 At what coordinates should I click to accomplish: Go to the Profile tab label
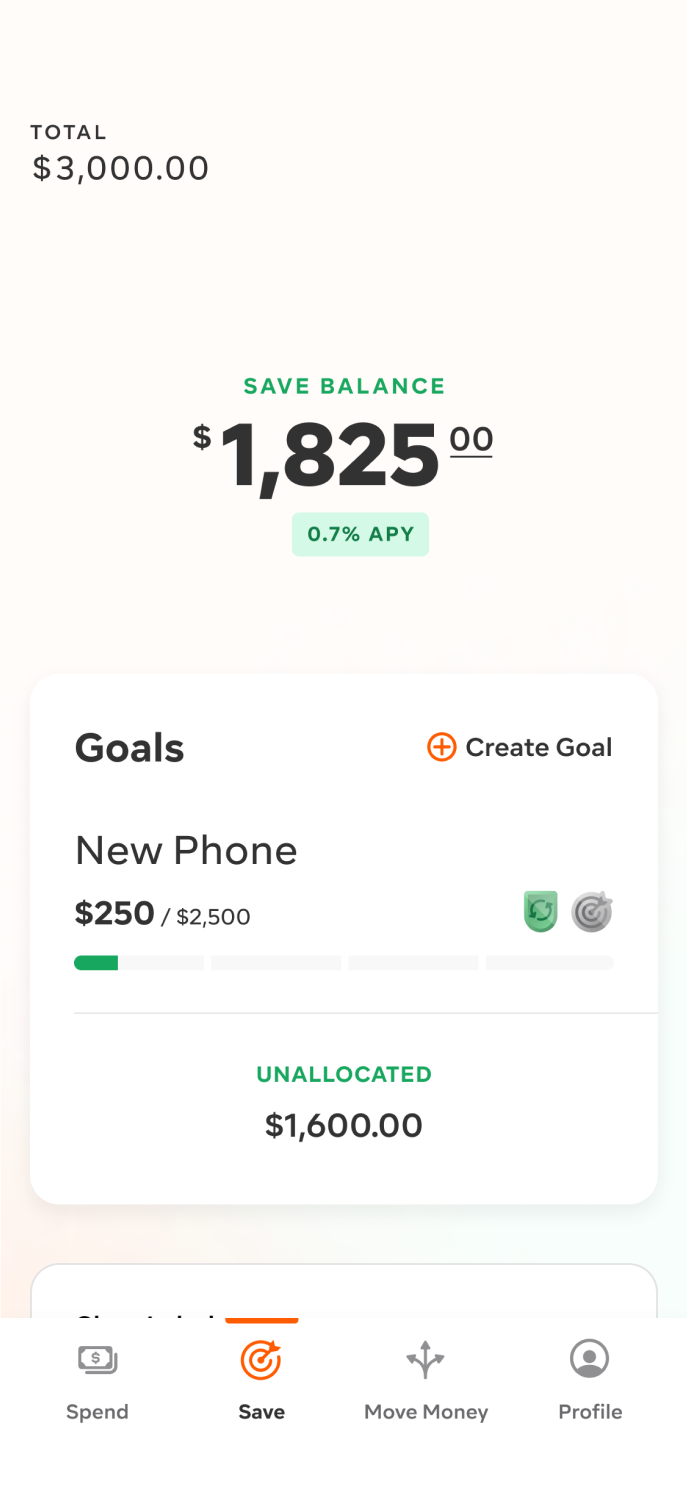[590, 1412]
